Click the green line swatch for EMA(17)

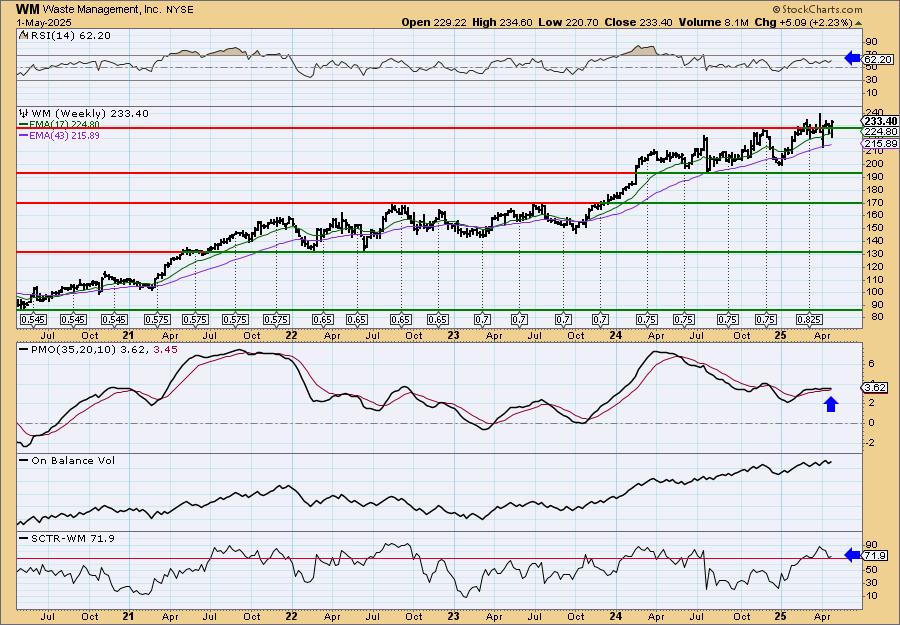(x=24, y=125)
